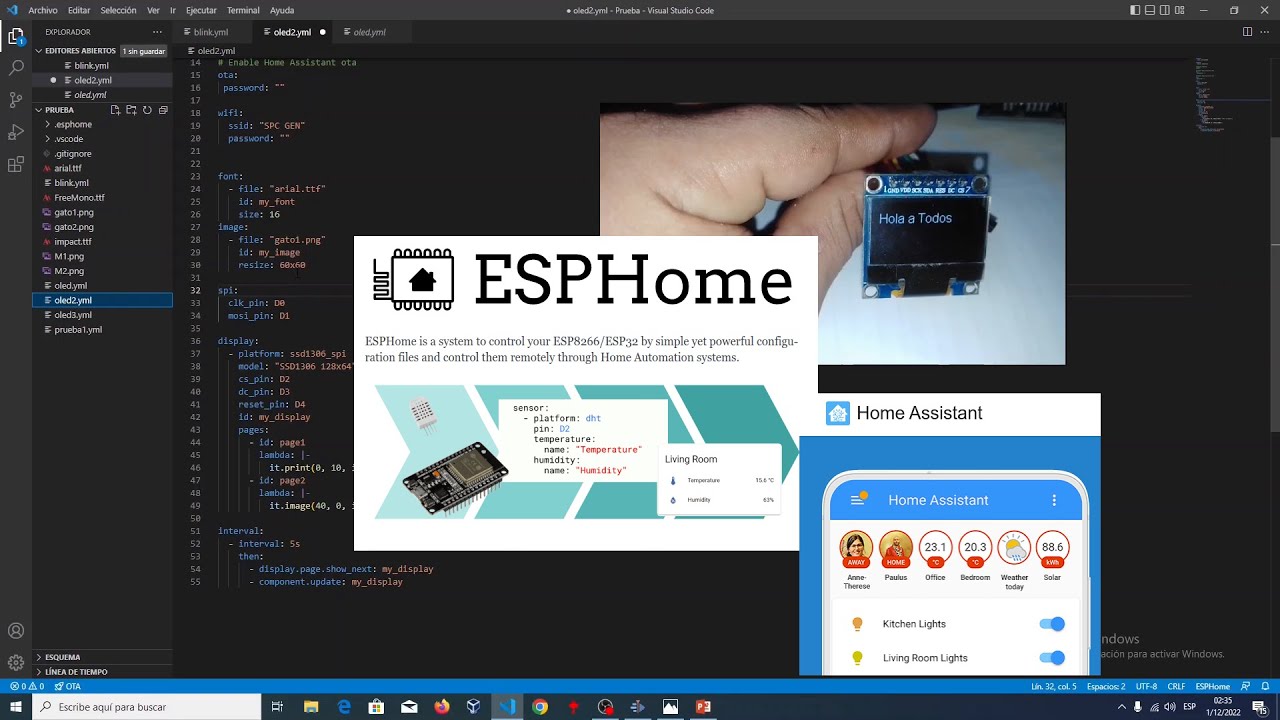Click the New File icon in PRUEBA header
1280x720 pixels.
(x=115, y=110)
